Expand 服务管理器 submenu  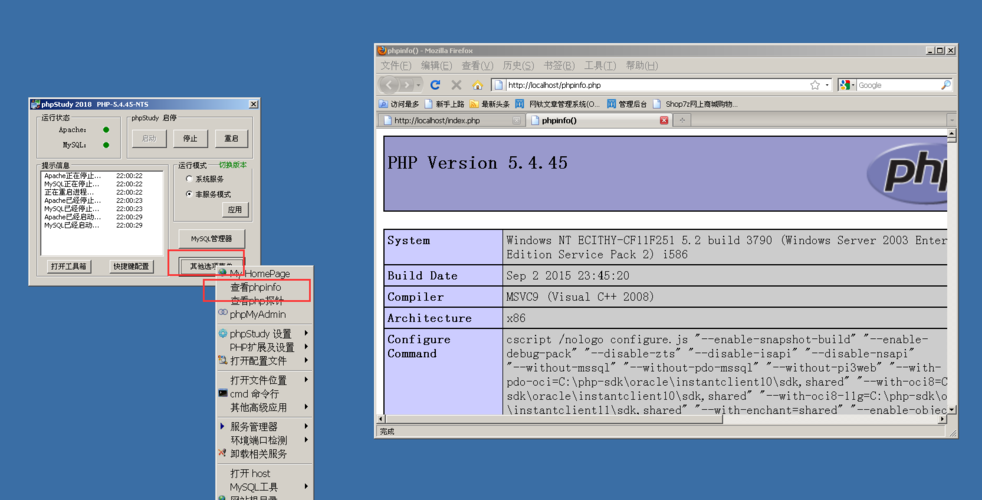[x=264, y=426]
